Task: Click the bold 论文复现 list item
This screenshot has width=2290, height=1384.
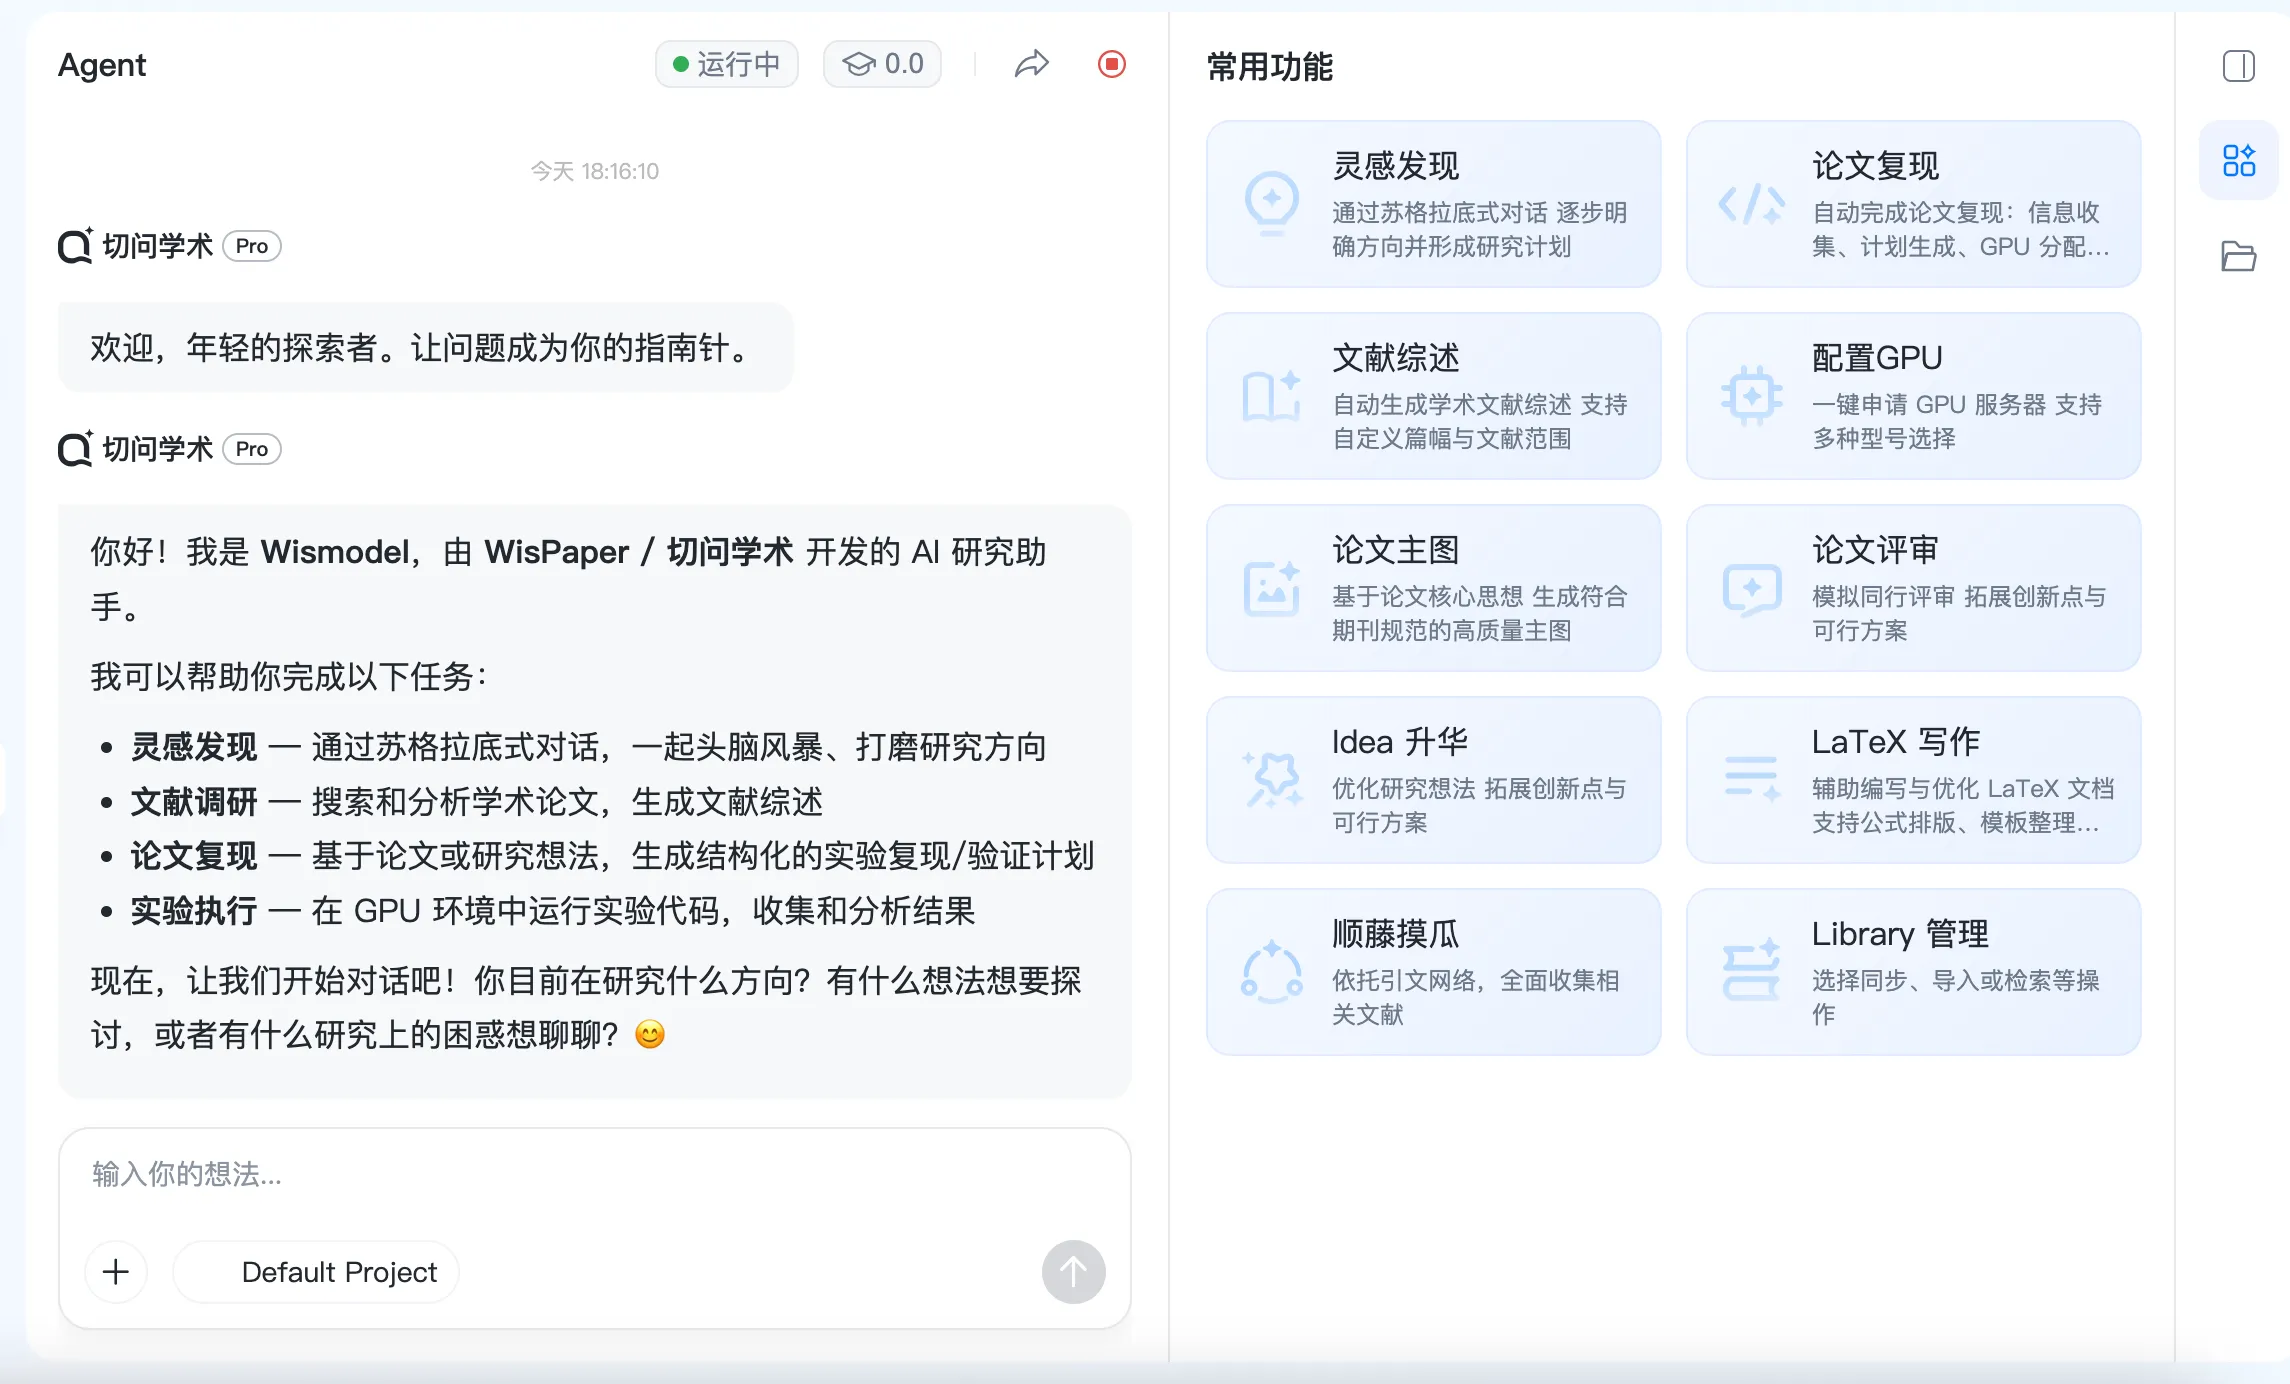Action: [194, 856]
